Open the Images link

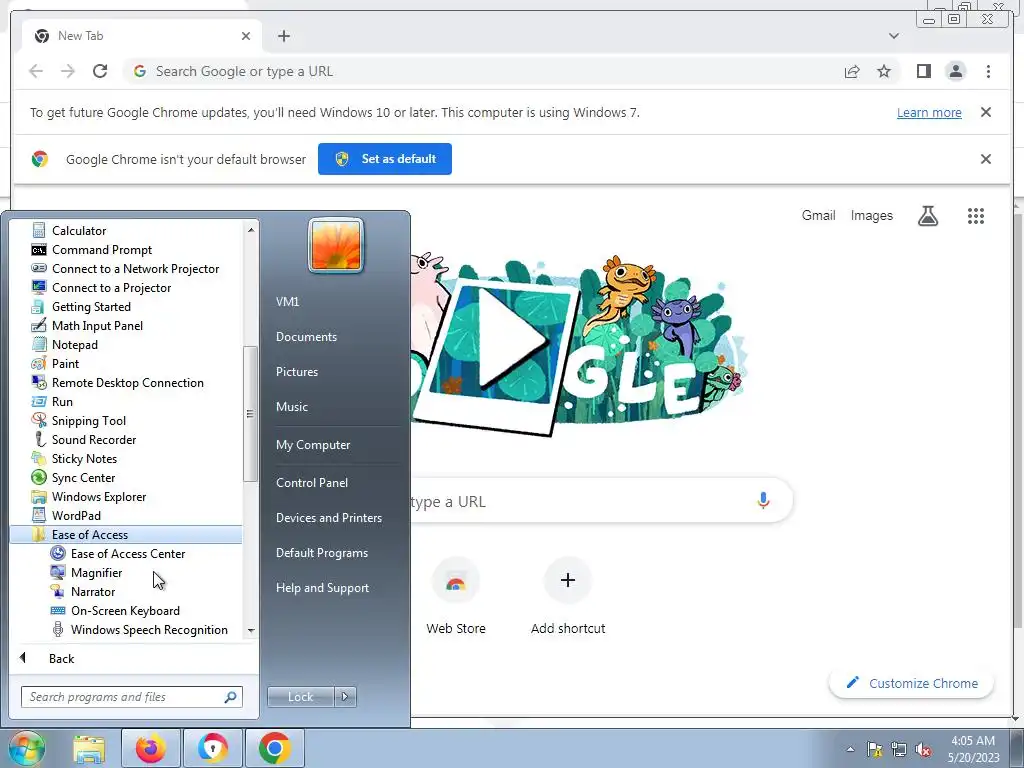coord(871,216)
